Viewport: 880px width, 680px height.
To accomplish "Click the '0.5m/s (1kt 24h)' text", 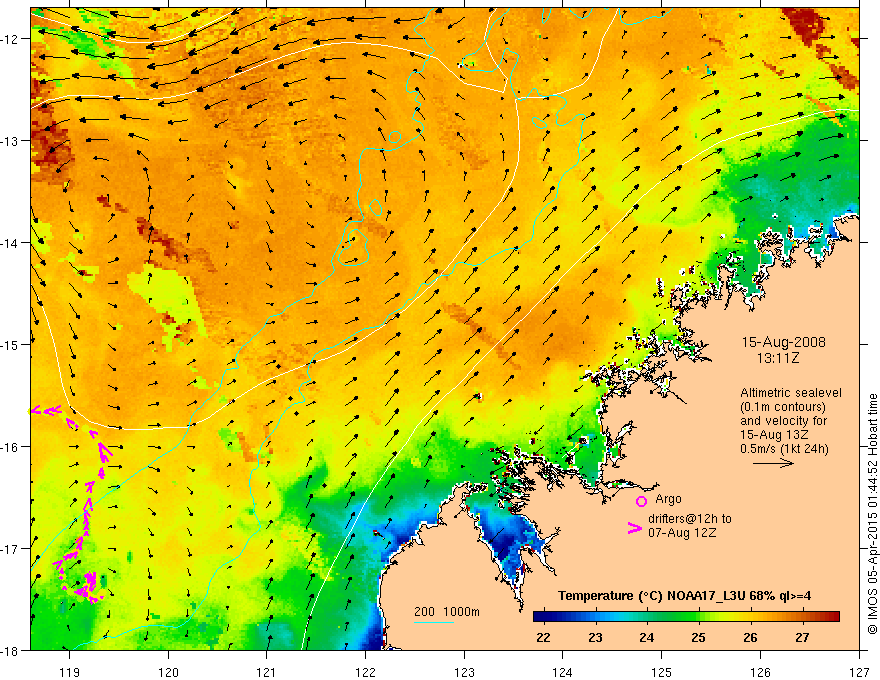I will click(784, 448).
